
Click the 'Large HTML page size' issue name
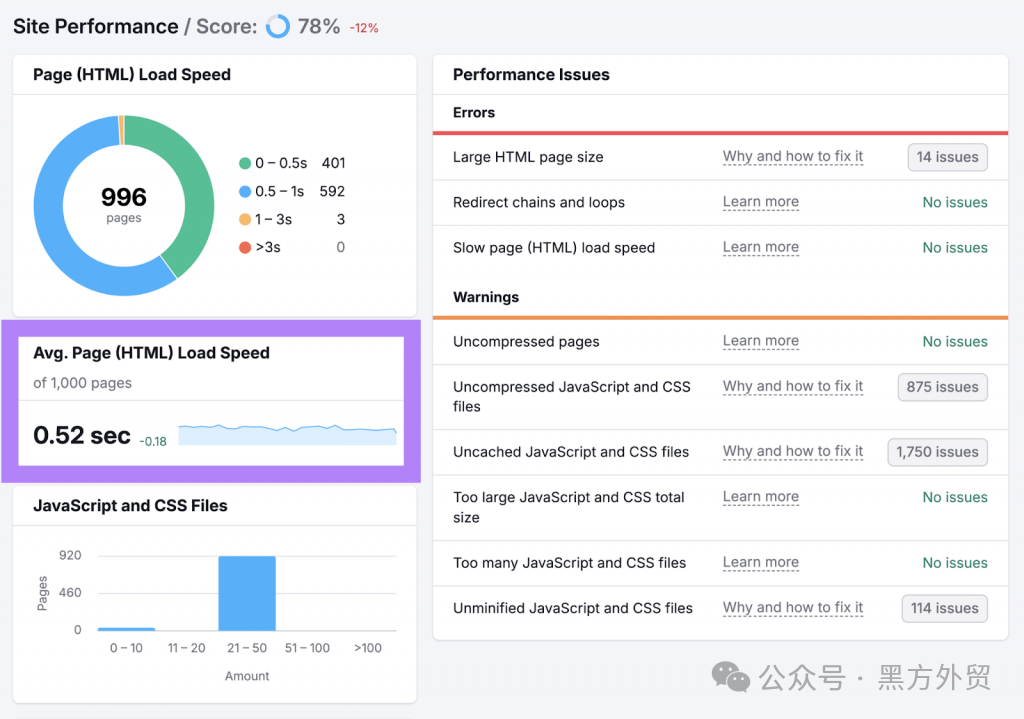coord(528,157)
